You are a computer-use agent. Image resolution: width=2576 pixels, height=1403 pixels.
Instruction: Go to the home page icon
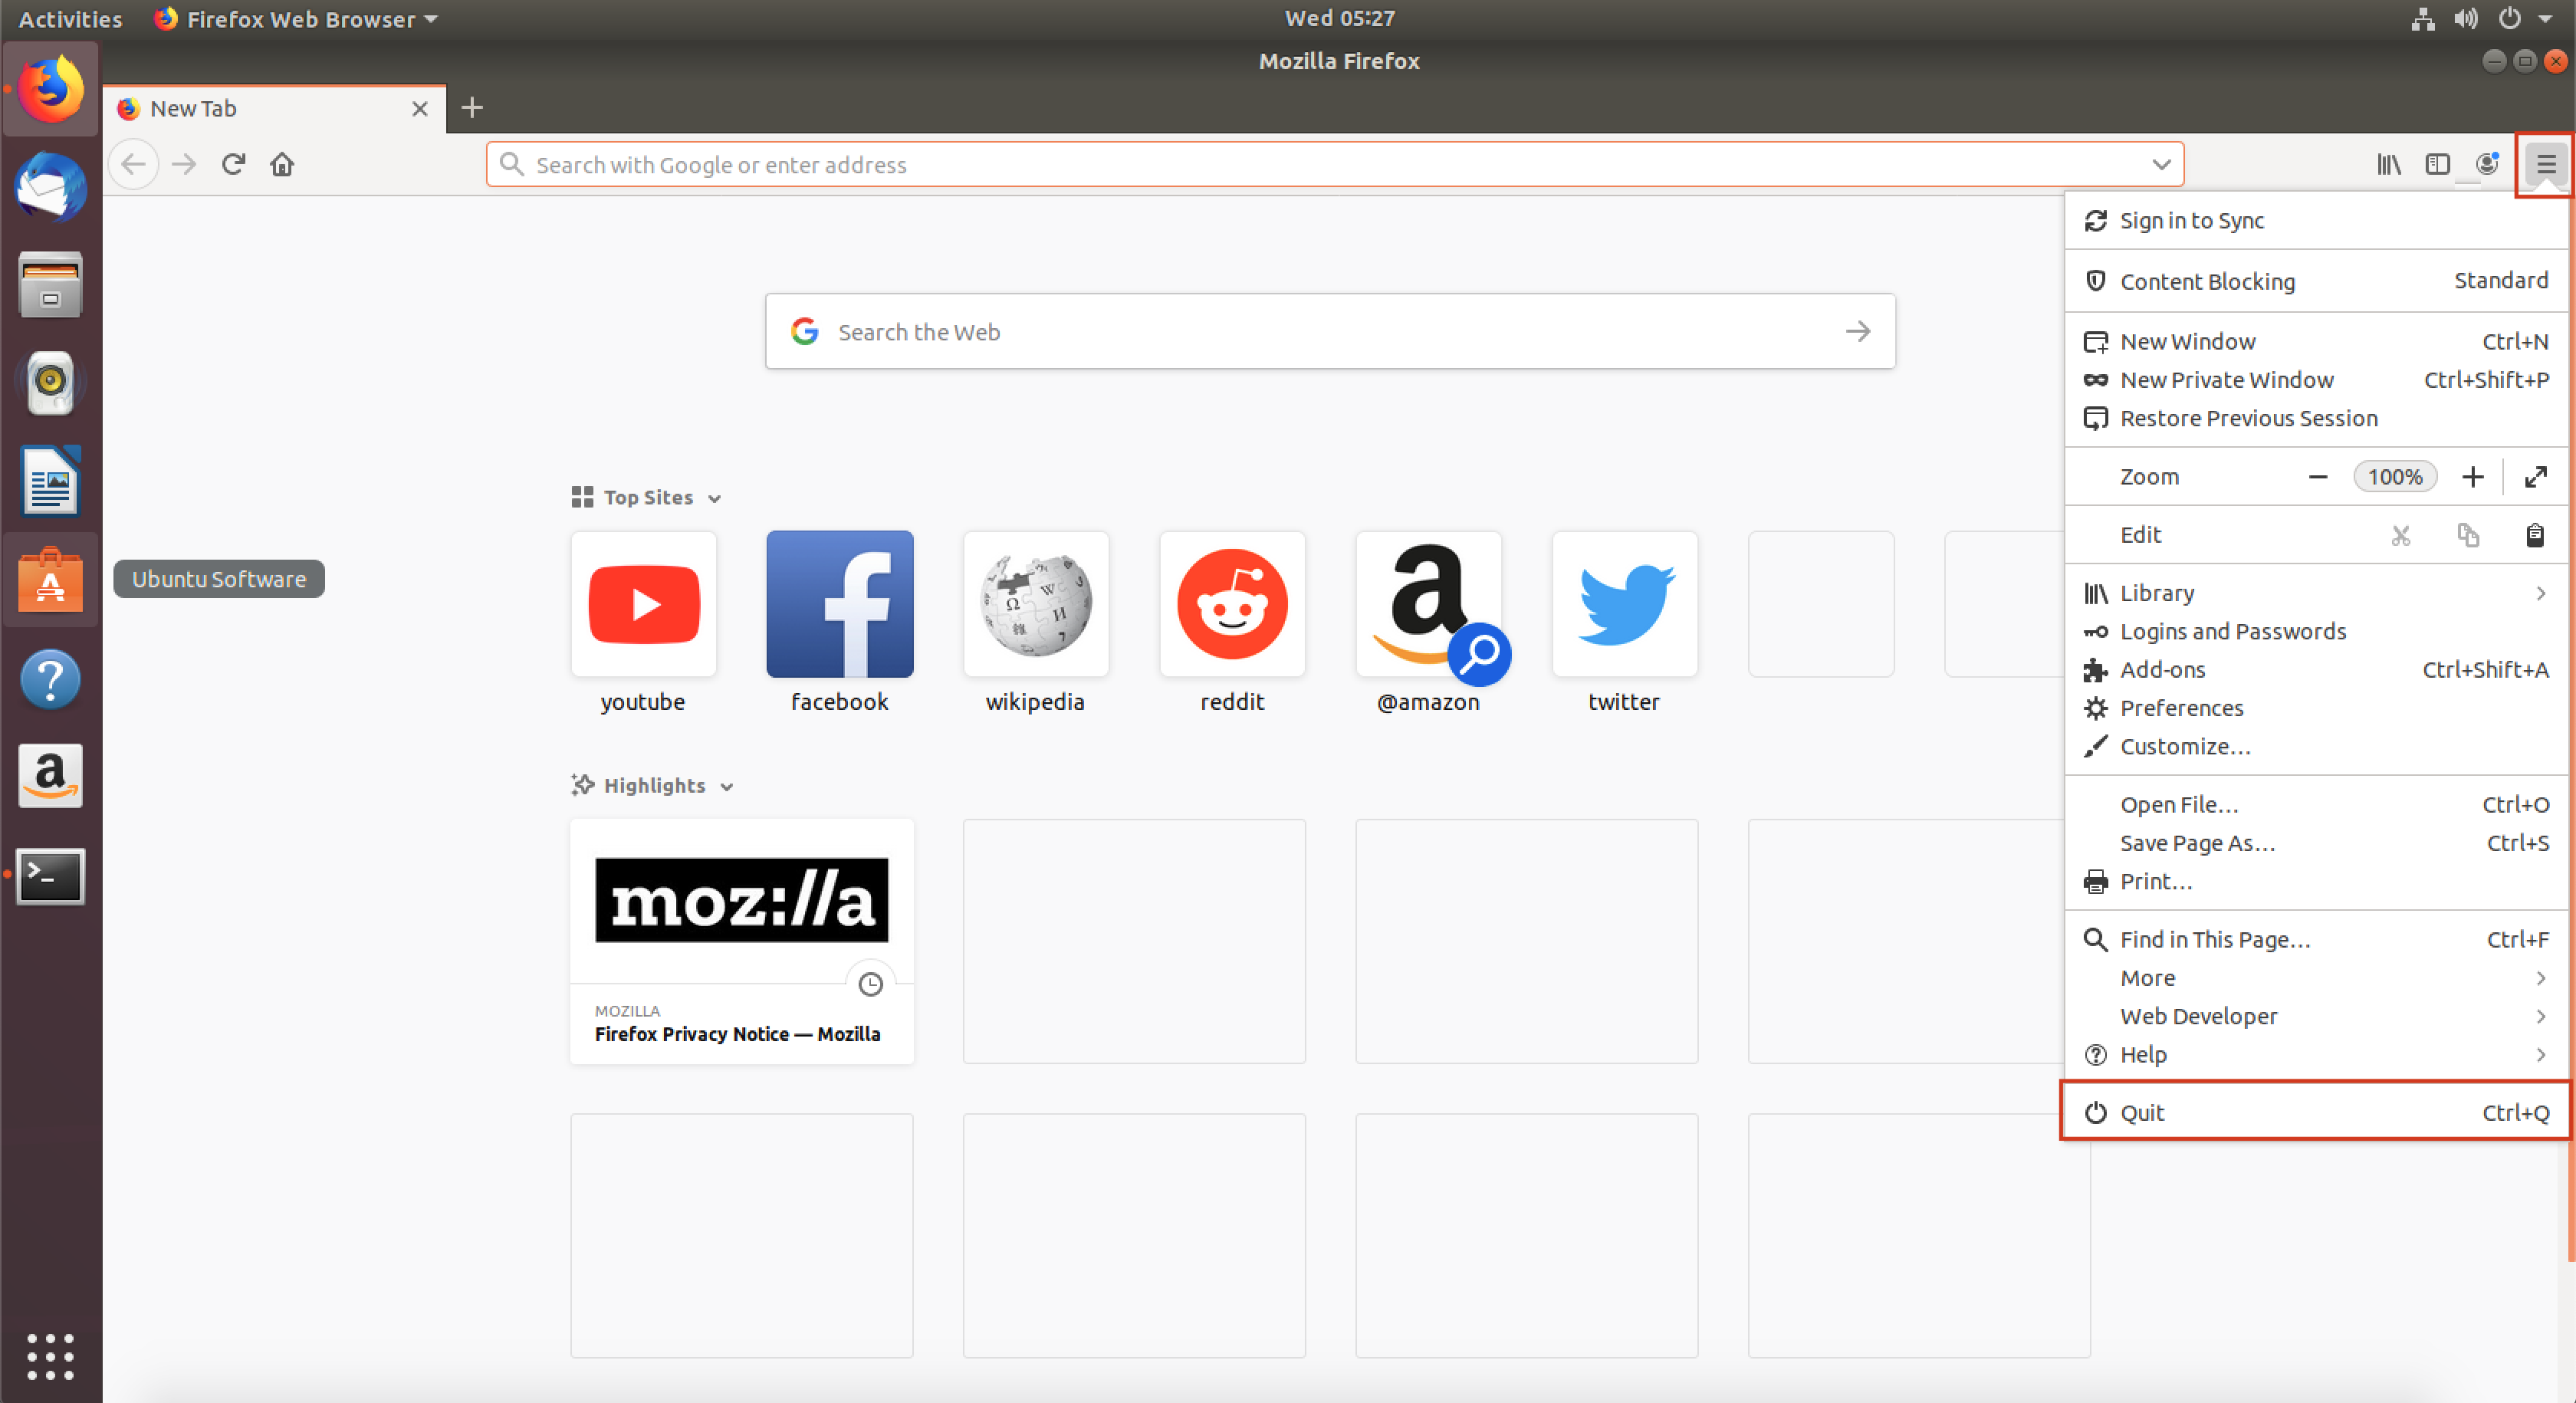[x=282, y=164]
